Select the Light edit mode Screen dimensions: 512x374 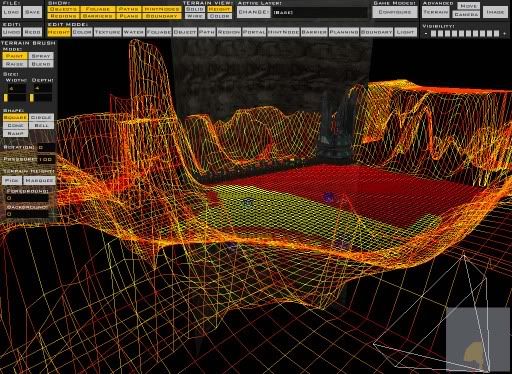tap(405, 32)
